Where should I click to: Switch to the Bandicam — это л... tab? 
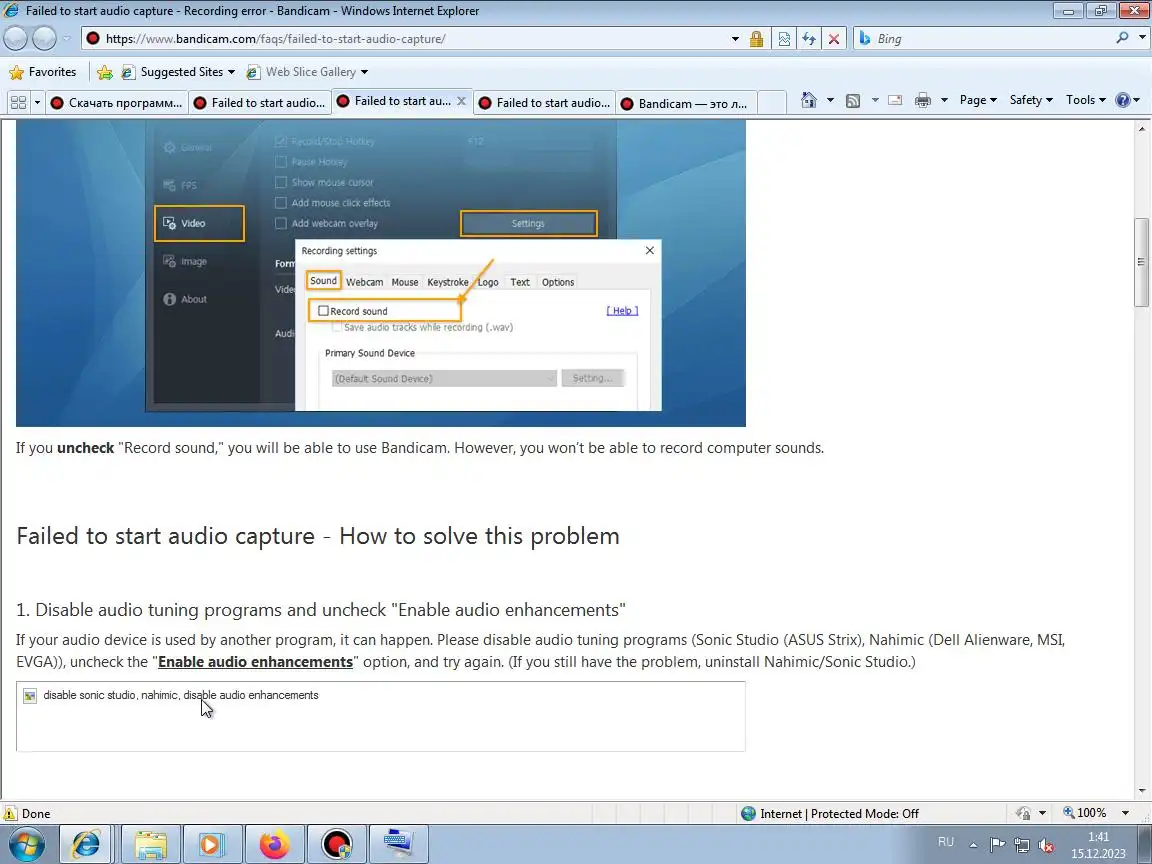click(685, 104)
